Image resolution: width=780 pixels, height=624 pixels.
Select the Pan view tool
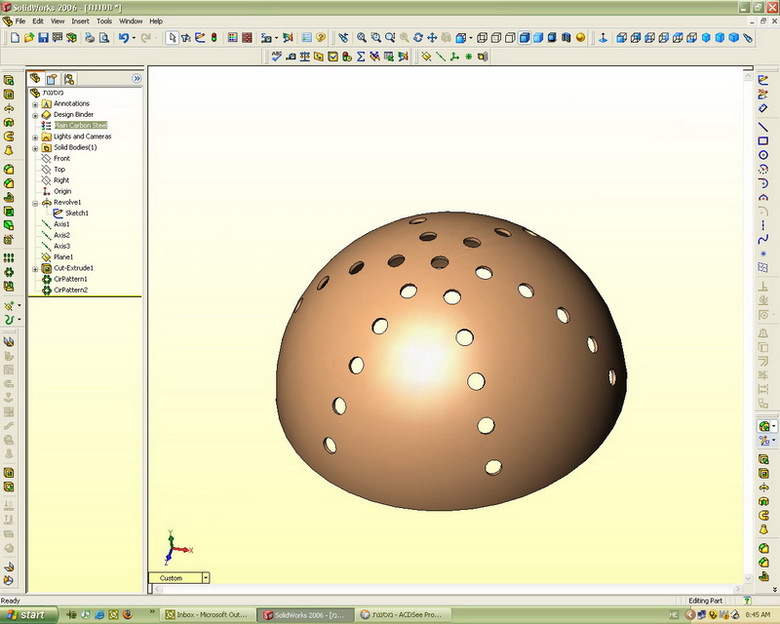point(432,38)
